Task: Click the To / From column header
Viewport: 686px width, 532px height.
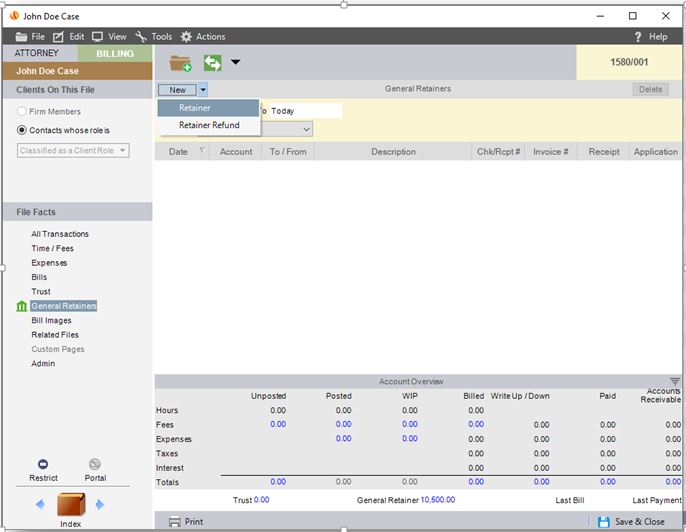Action: (288, 151)
